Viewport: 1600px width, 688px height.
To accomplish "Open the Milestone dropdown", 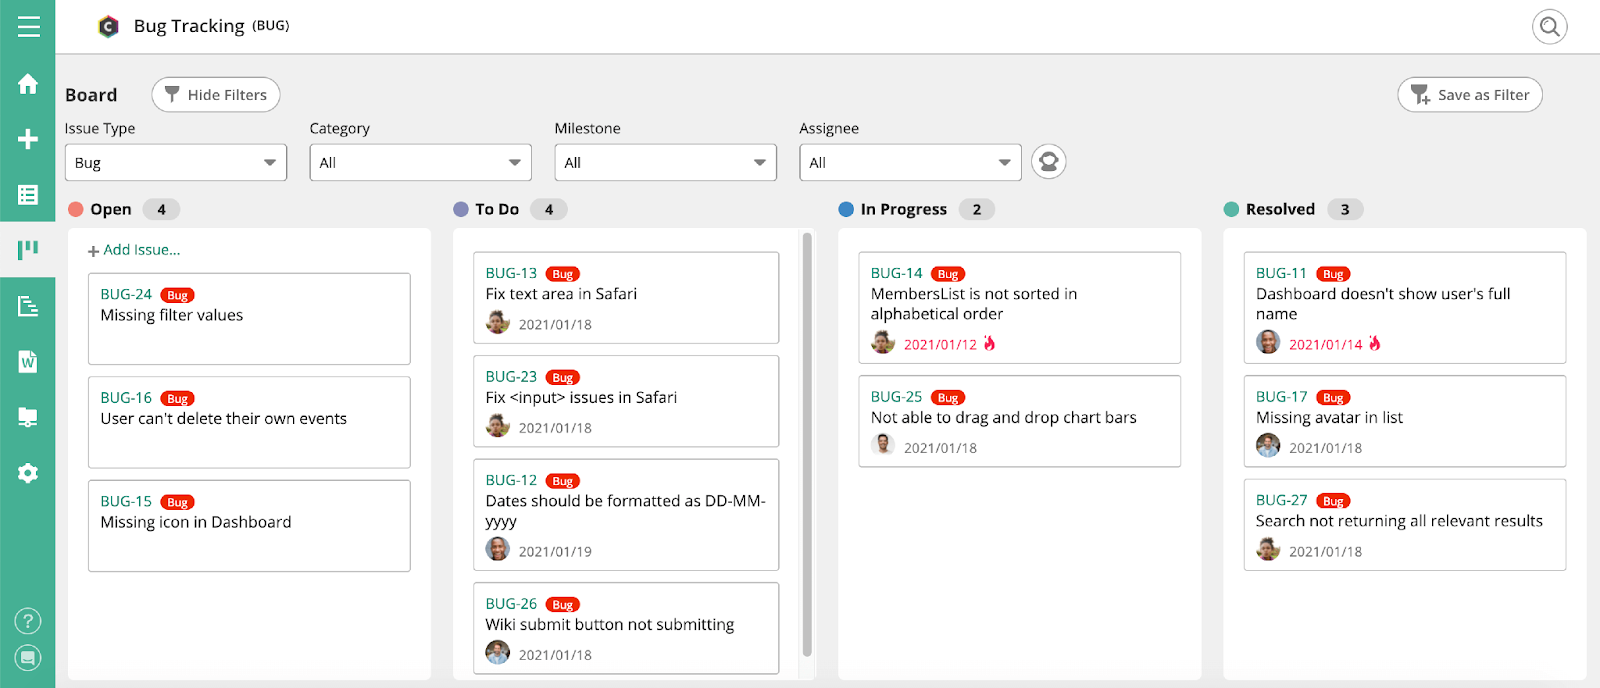I will [665, 163].
